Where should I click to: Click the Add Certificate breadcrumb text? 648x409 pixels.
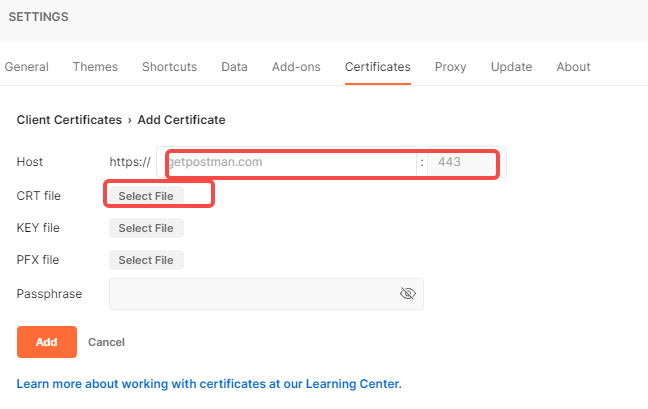181,120
